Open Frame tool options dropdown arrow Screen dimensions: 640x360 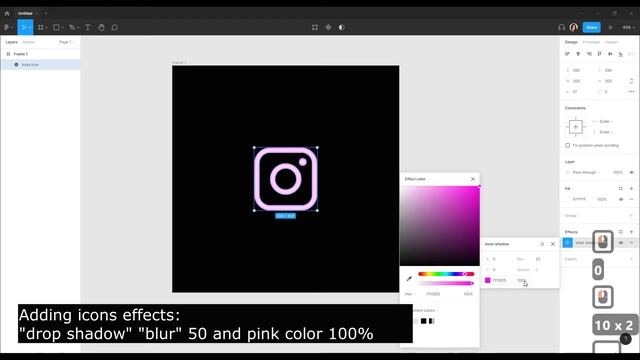click(x=47, y=28)
